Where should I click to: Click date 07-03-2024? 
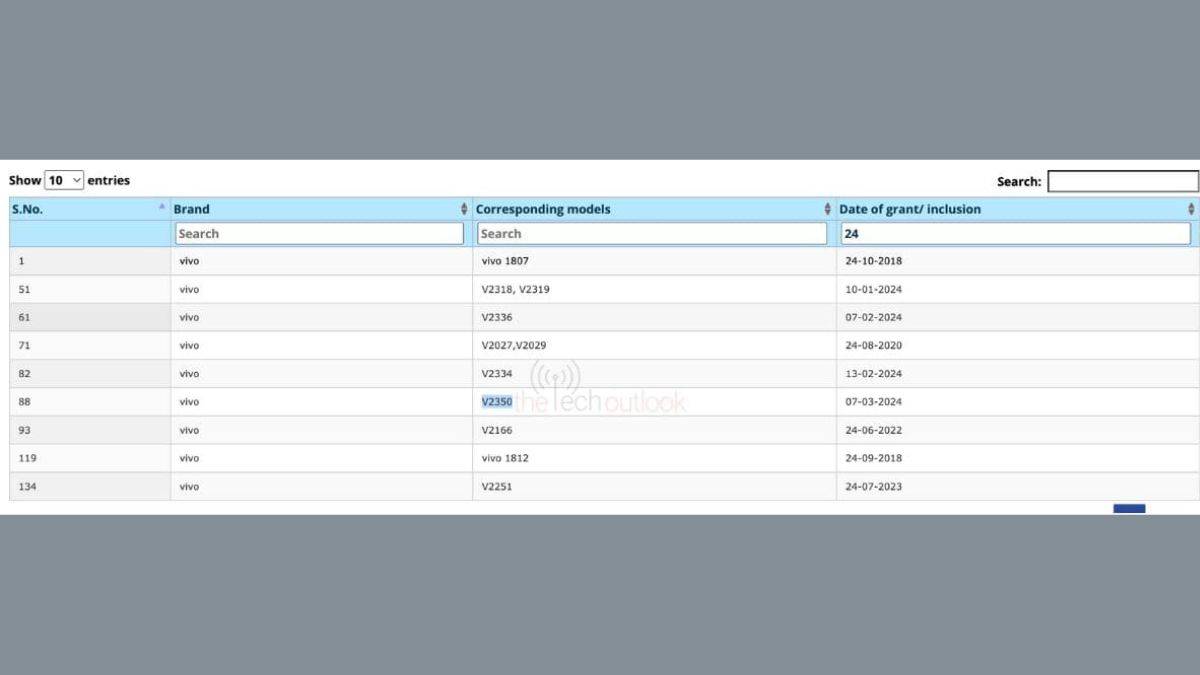(873, 402)
